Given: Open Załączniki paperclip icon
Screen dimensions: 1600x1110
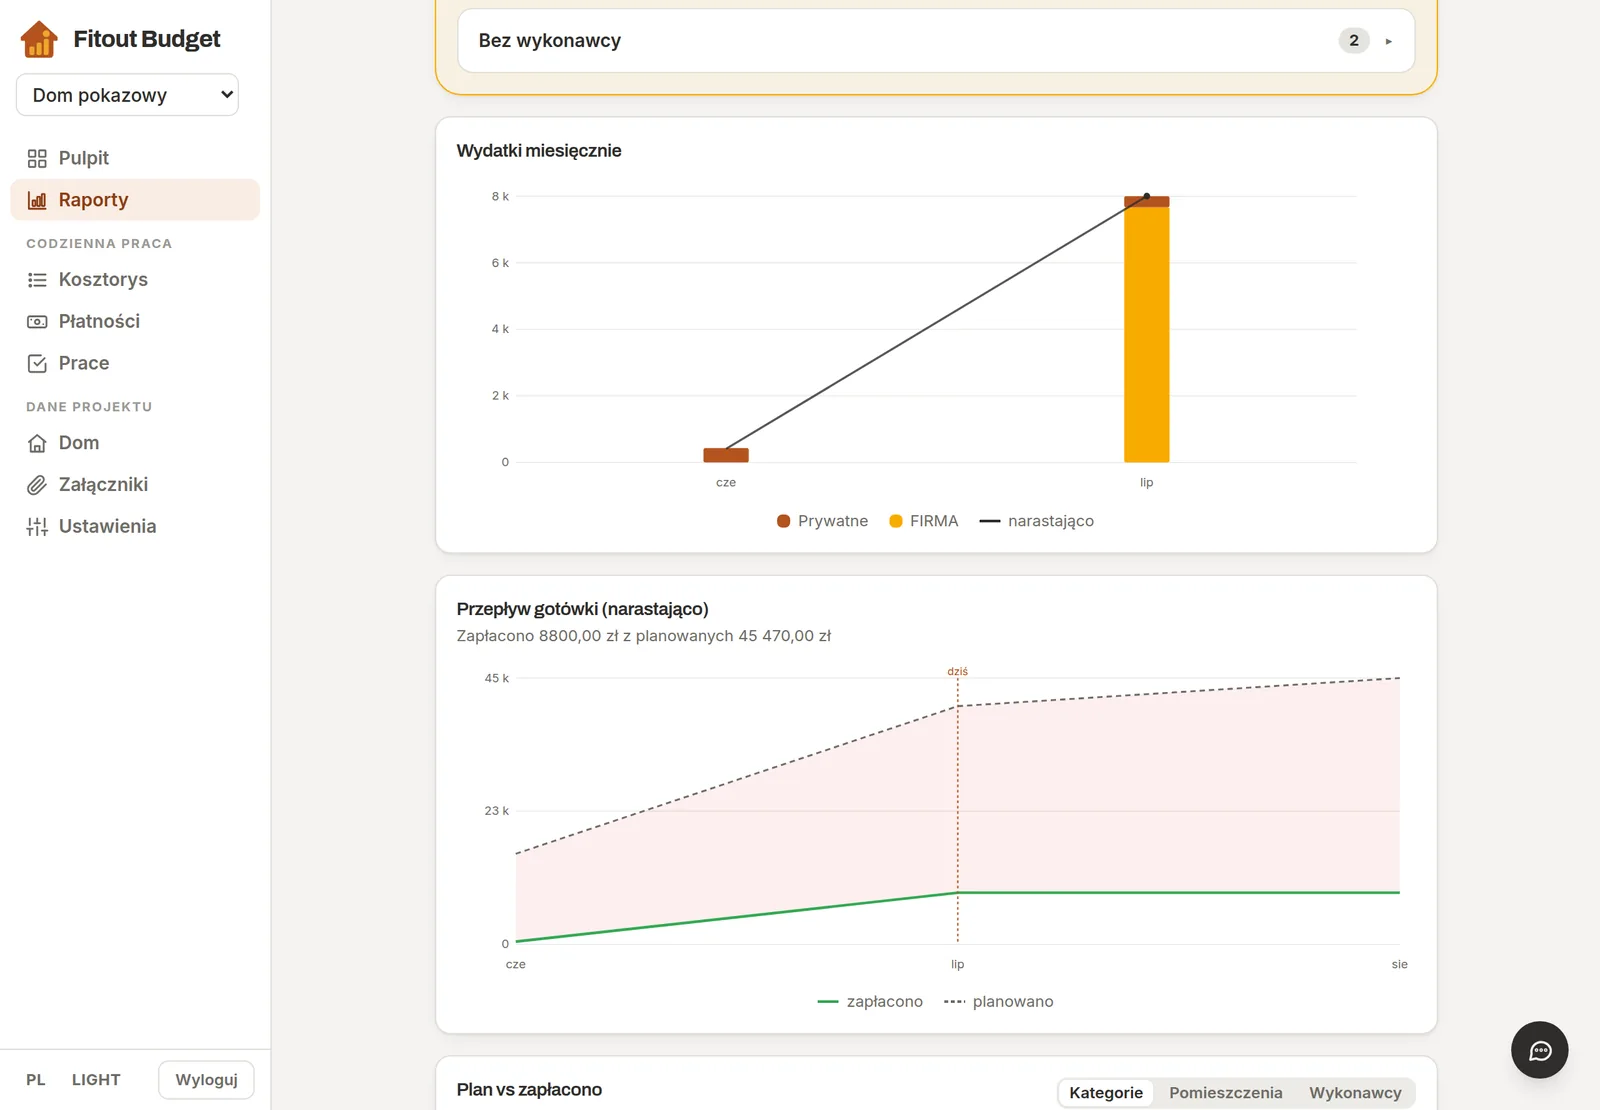Looking at the screenshot, I should click(37, 485).
